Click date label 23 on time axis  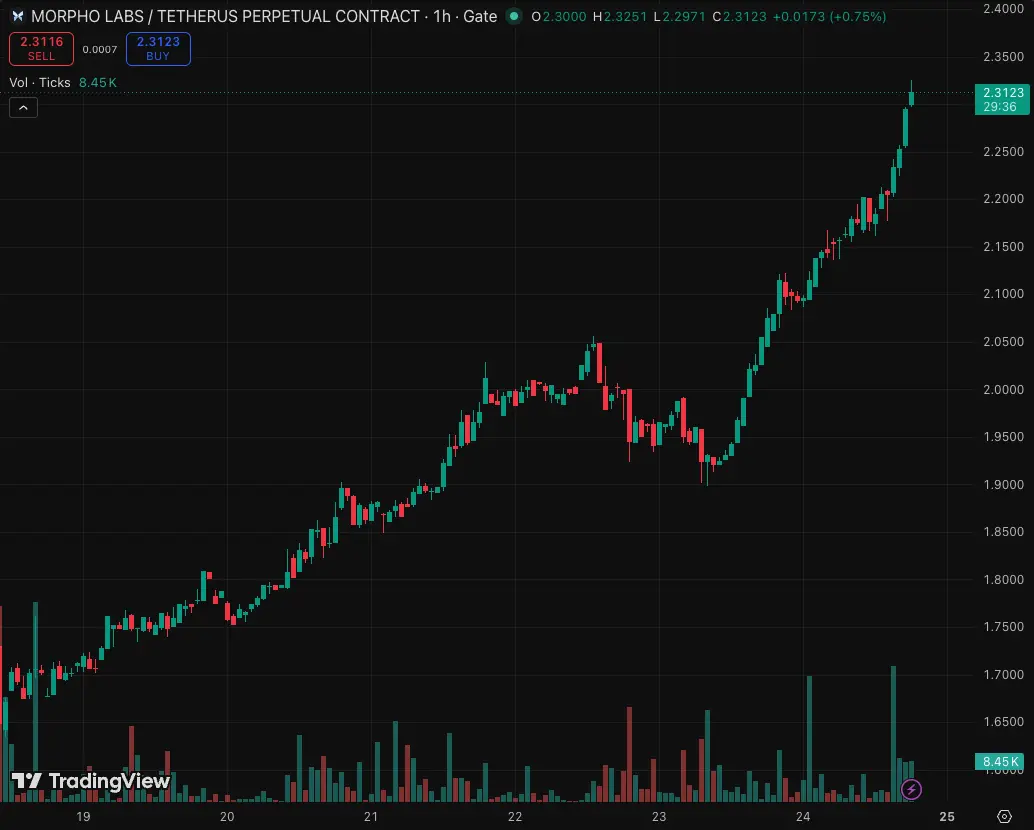[659, 816]
